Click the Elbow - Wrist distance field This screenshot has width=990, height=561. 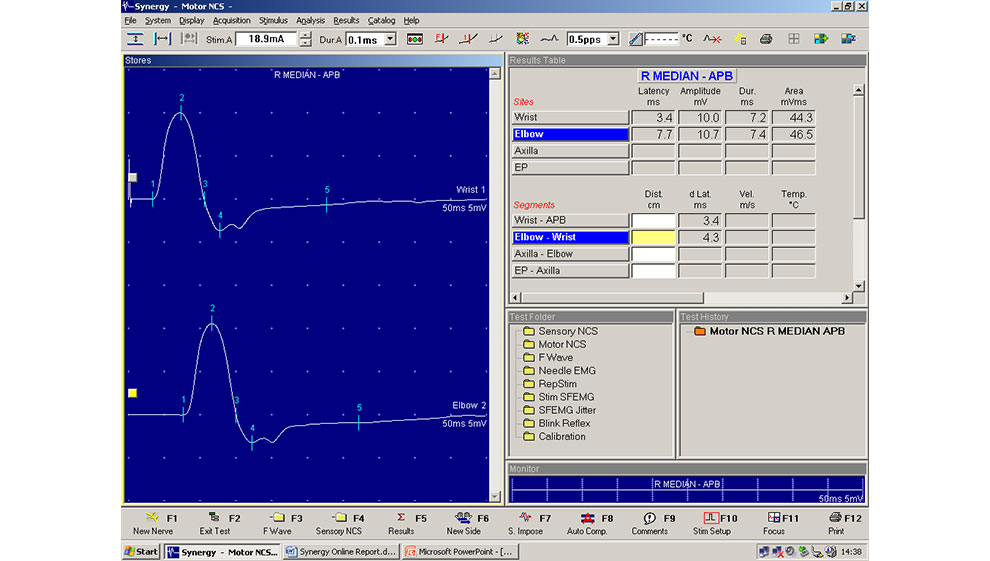coord(654,237)
